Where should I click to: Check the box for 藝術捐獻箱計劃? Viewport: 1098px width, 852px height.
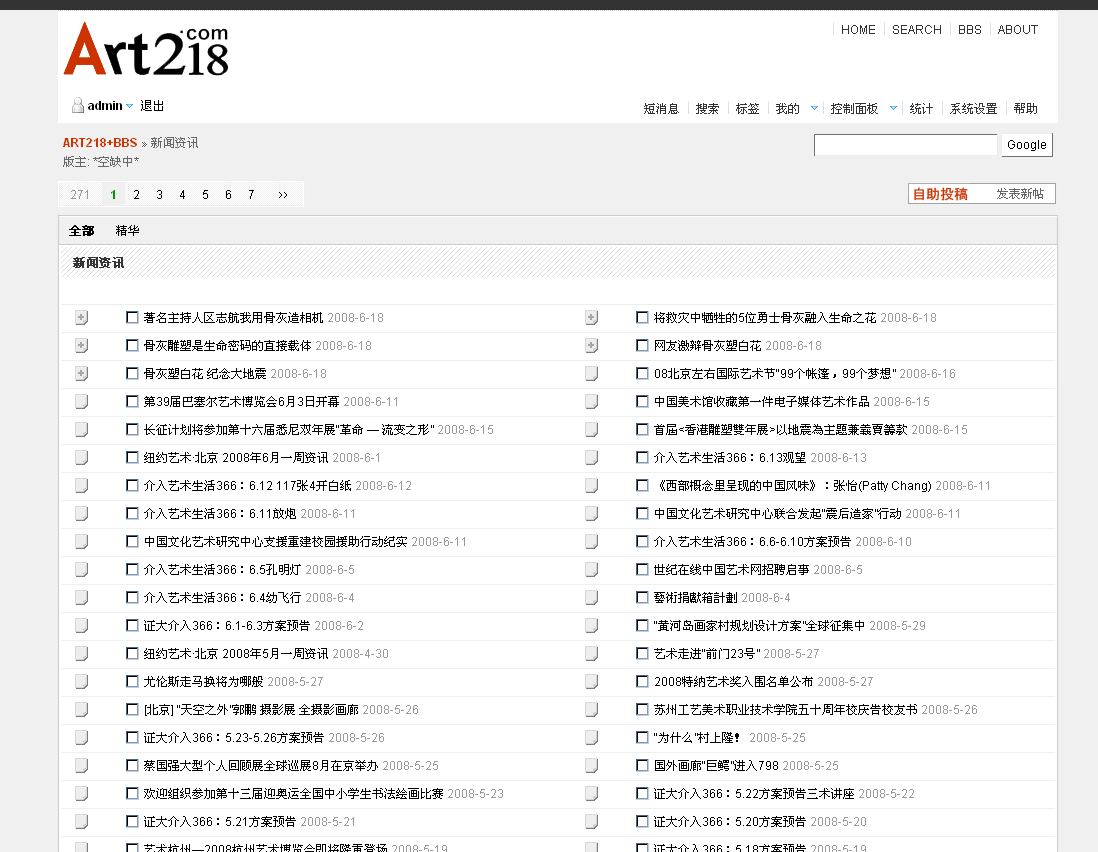[x=641, y=597]
